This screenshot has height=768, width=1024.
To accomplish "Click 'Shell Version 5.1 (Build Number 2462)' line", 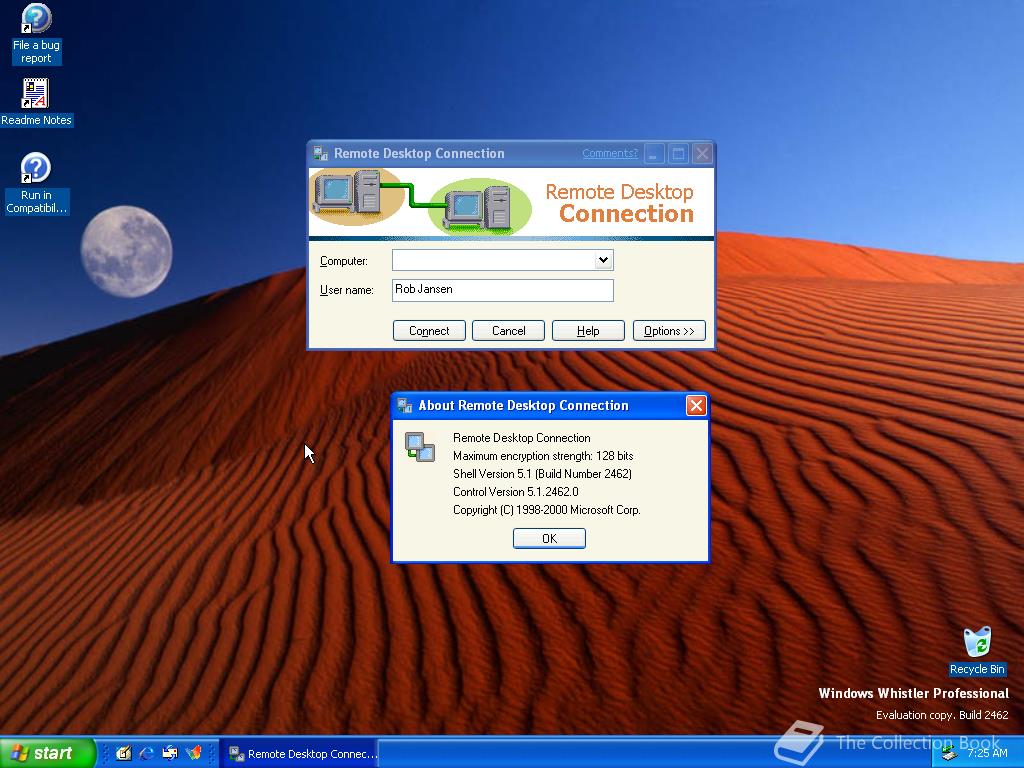I will [x=542, y=474].
